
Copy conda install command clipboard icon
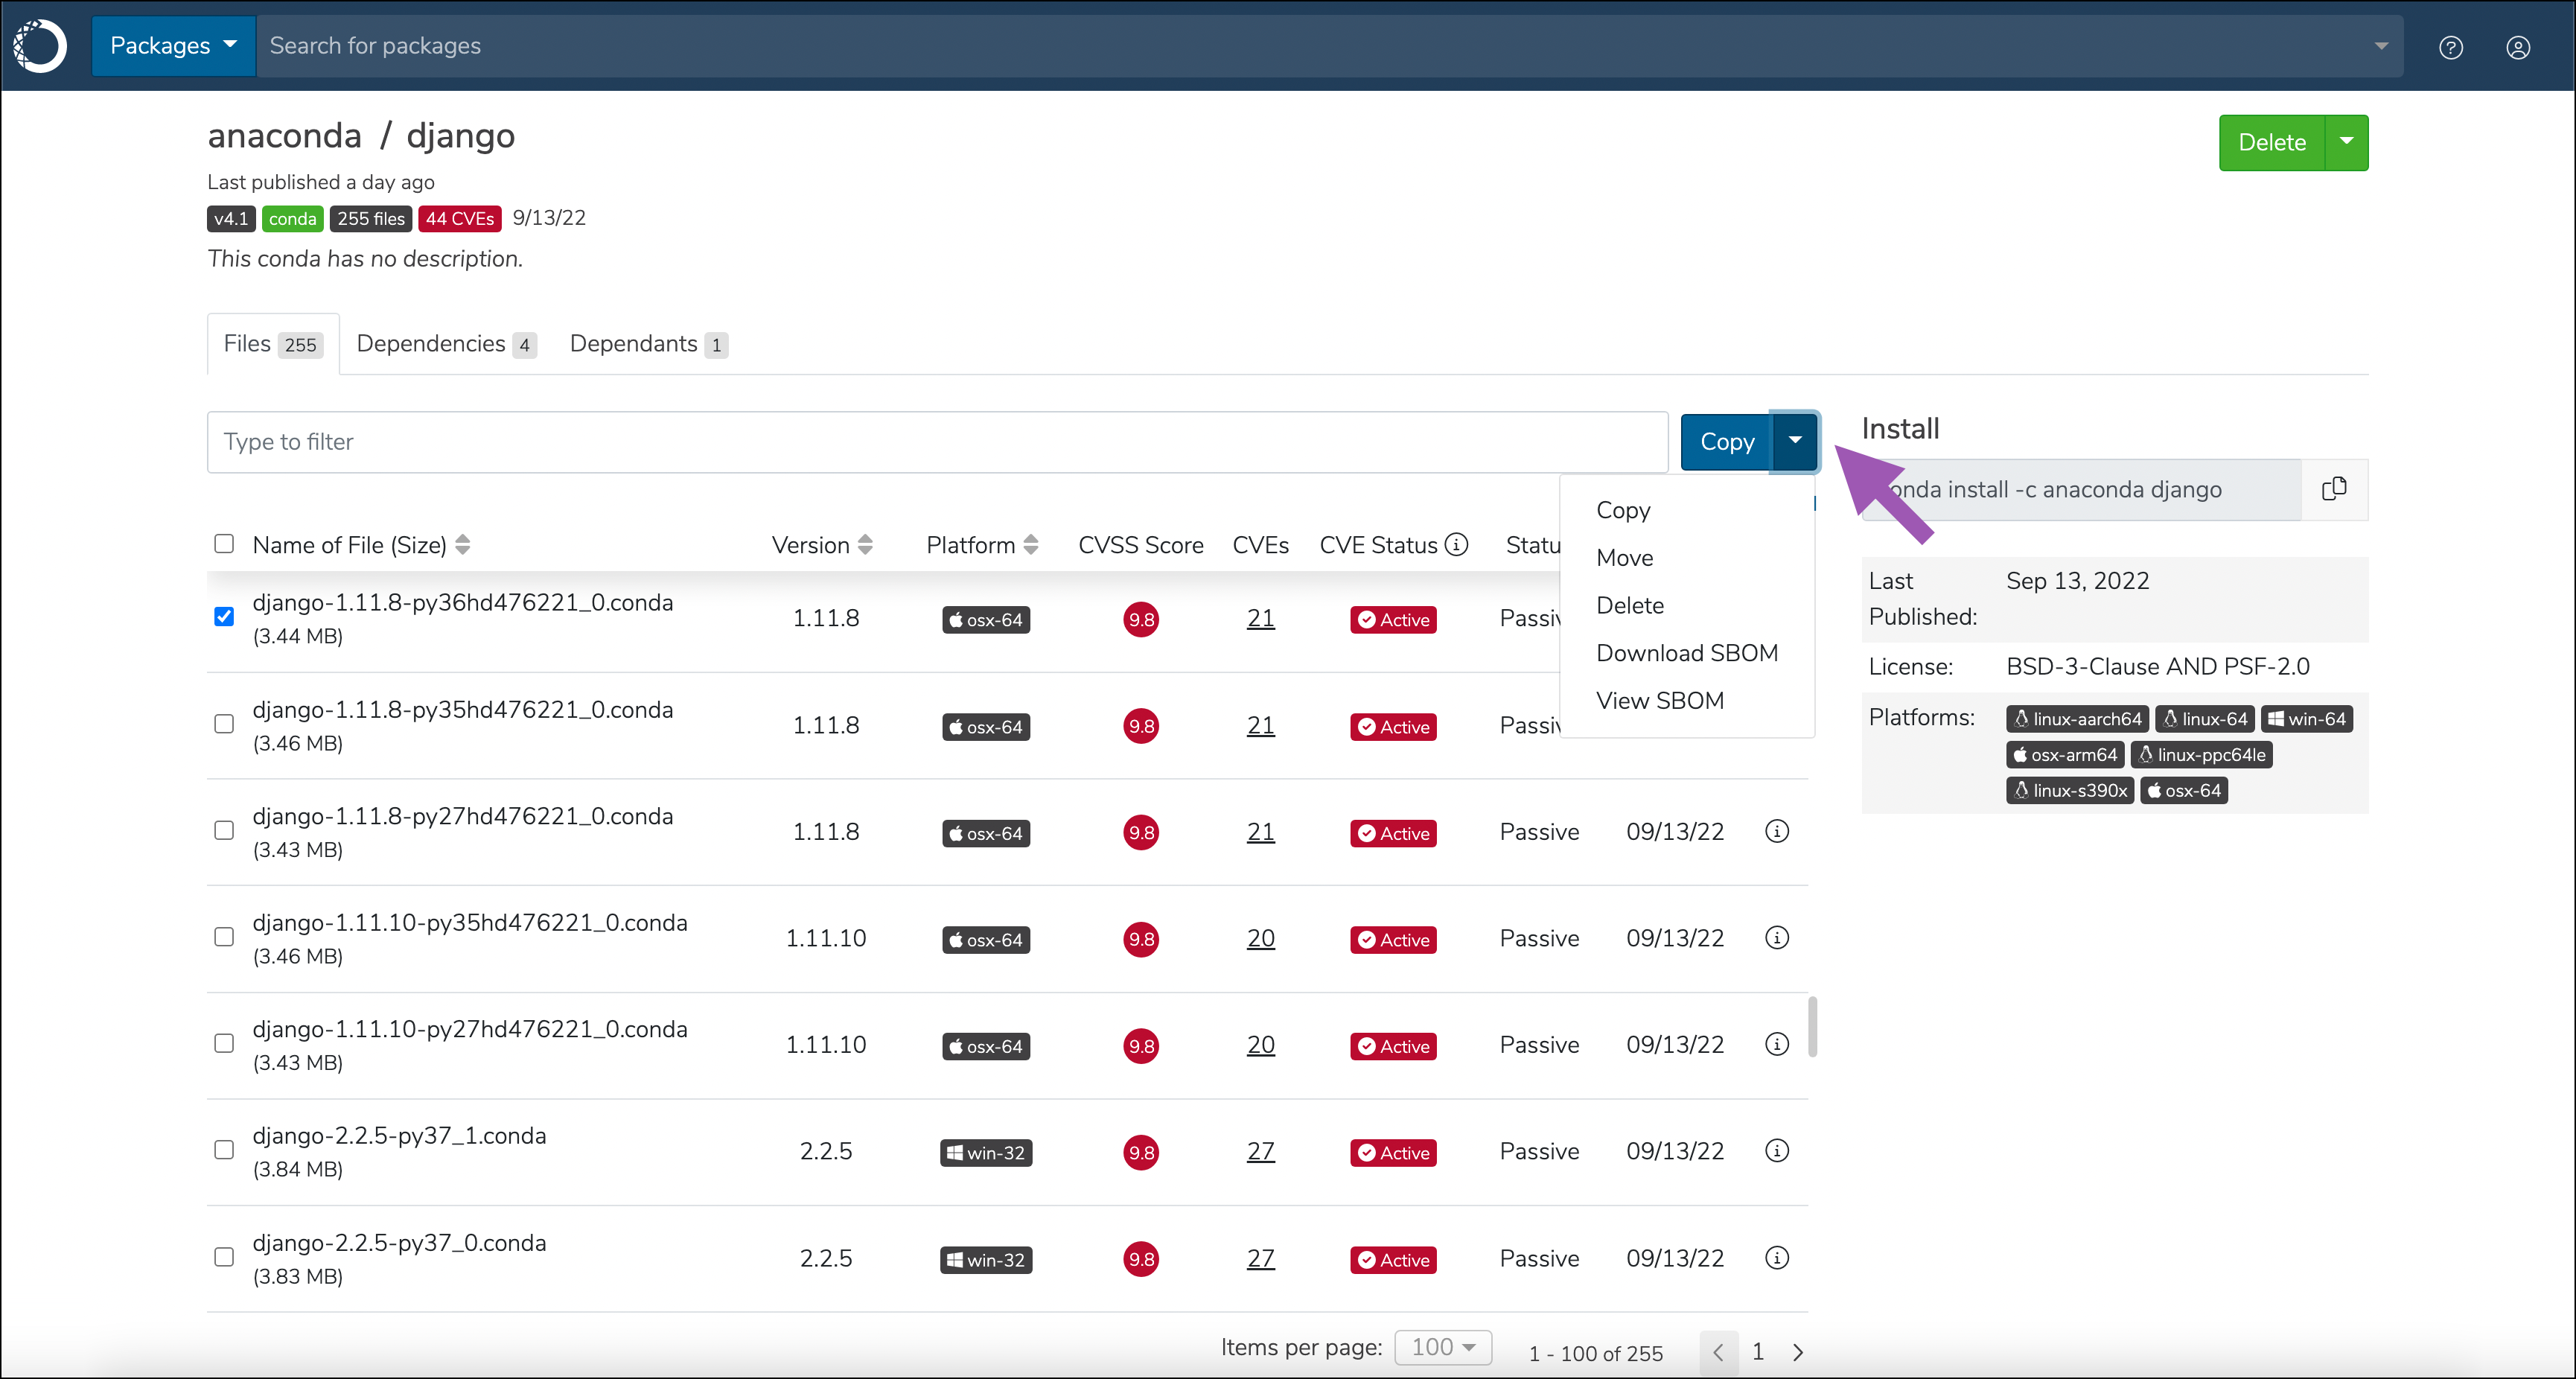pos(2333,489)
